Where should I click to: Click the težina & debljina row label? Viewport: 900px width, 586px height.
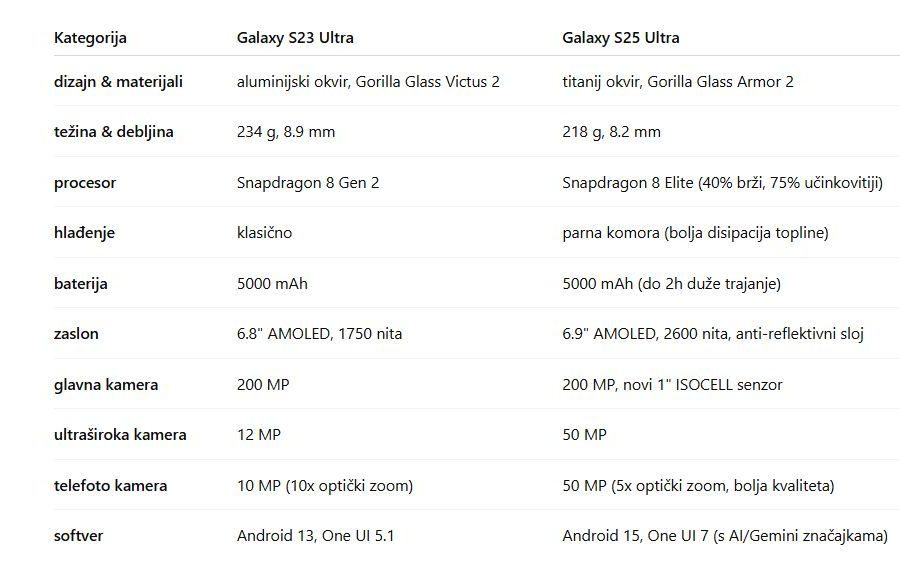coord(114,131)
